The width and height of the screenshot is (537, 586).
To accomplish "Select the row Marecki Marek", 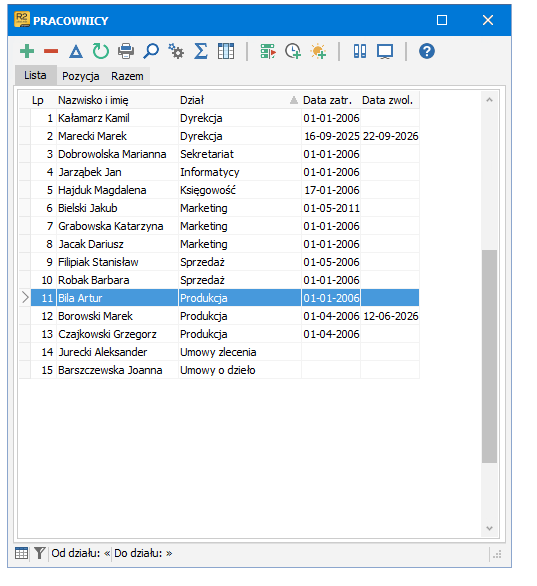I will point(219,136).
